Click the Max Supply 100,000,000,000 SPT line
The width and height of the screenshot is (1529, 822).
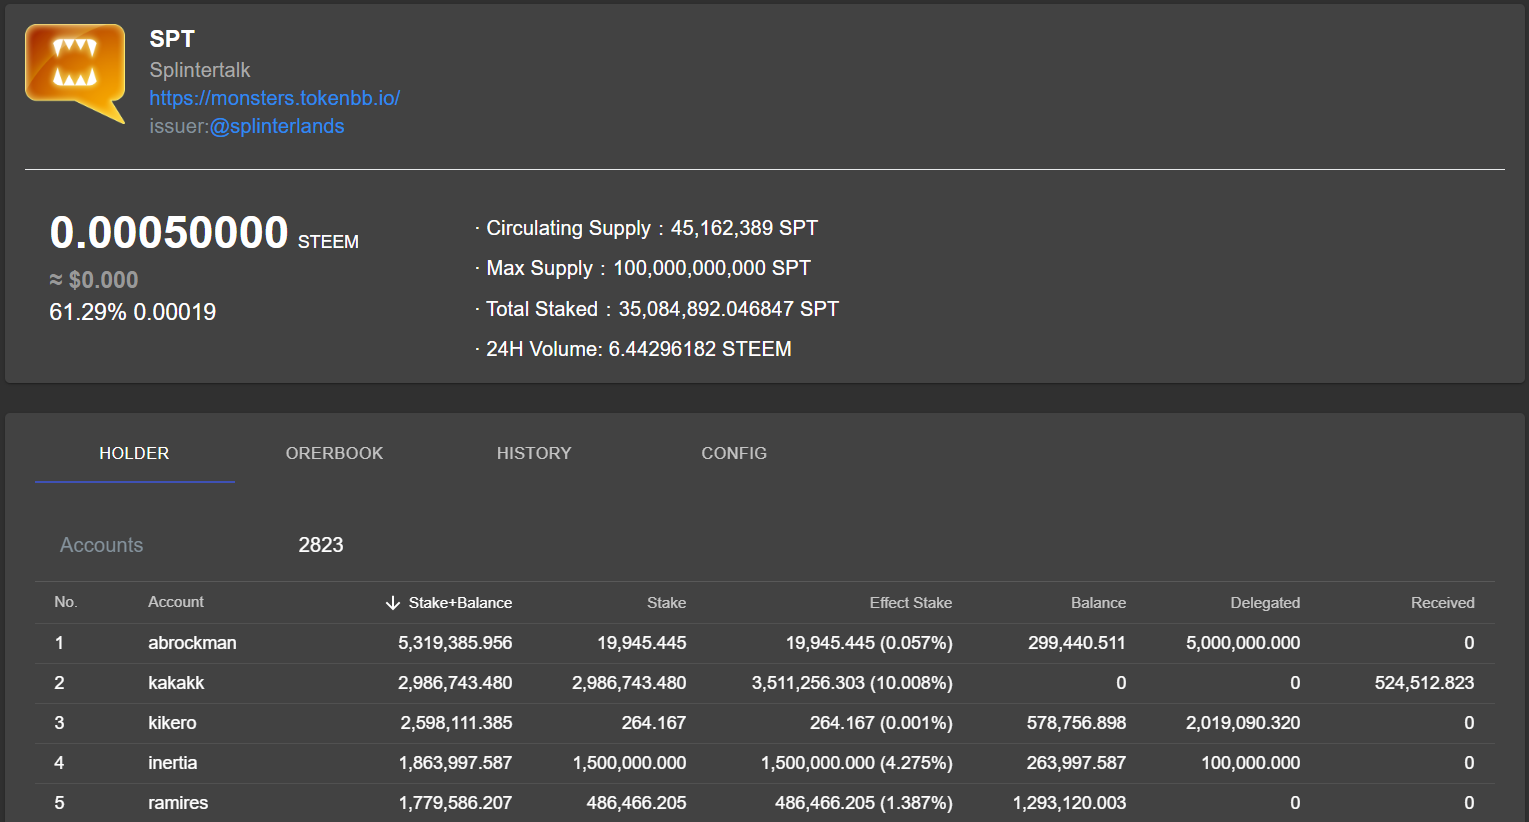643,268
